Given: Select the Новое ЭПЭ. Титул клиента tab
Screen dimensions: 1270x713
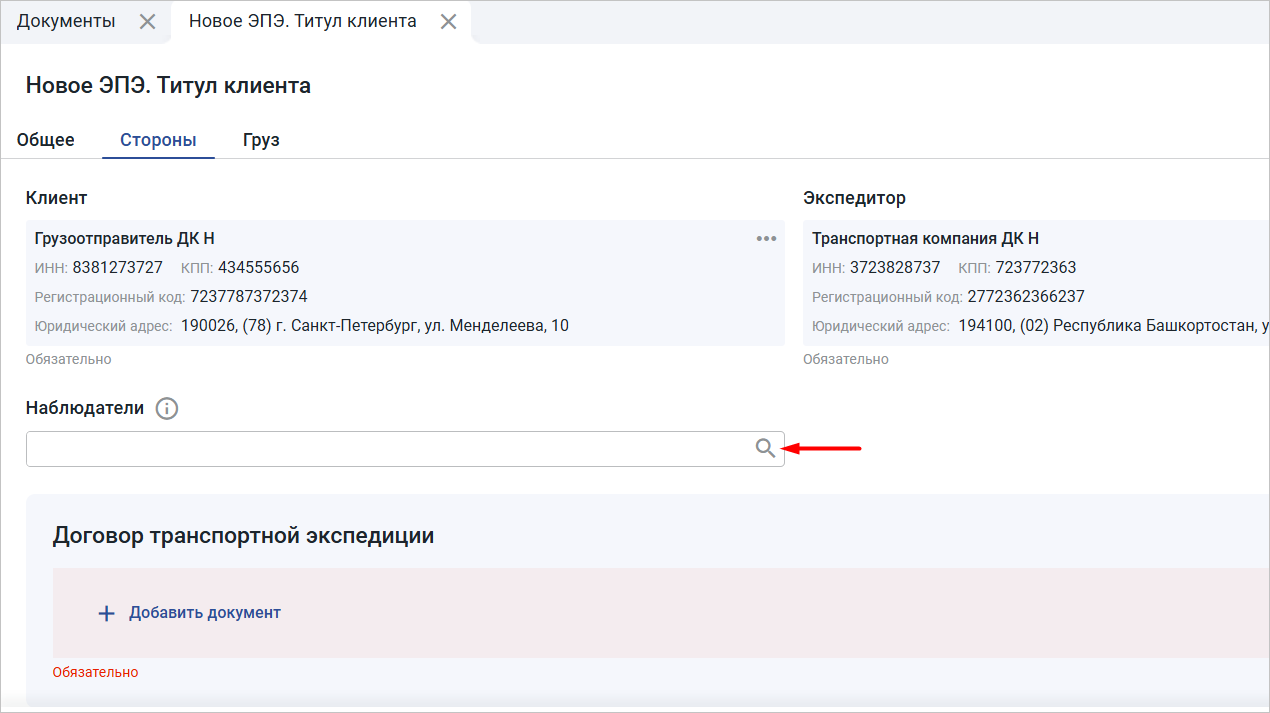Looking at the screenshot, I should pos(303,21).
